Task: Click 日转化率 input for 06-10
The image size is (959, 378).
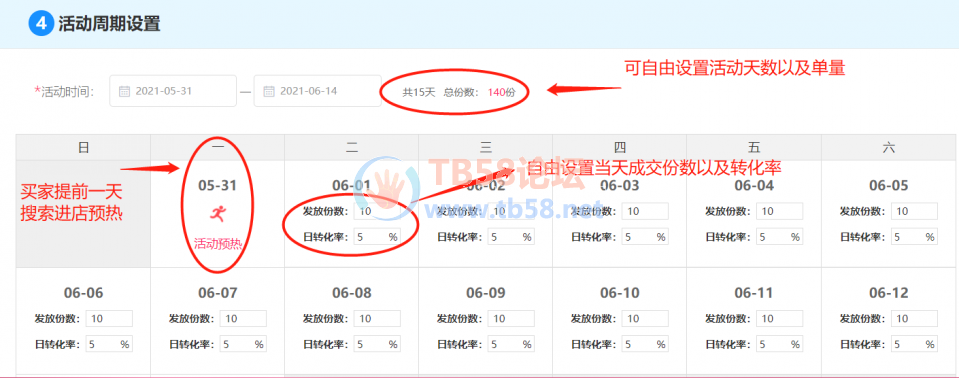Action: coord(645,344)
